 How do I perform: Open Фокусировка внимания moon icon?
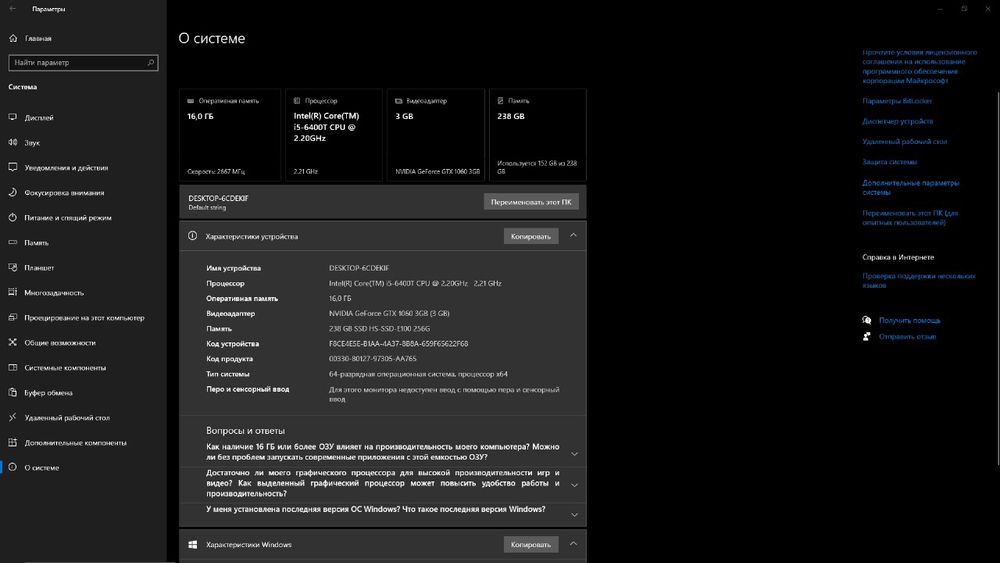point(13,192)
